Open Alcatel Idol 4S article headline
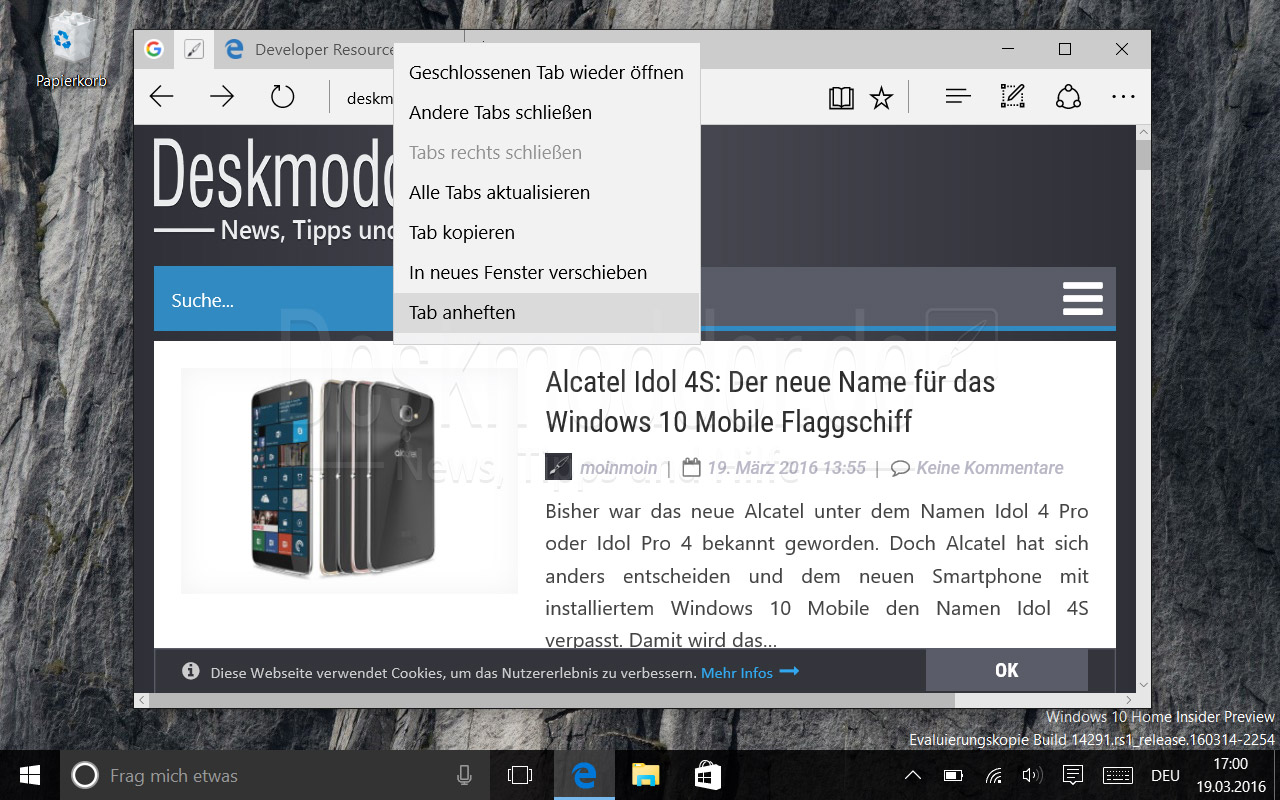Viewport: 1280px width, 800px height. 770,401
